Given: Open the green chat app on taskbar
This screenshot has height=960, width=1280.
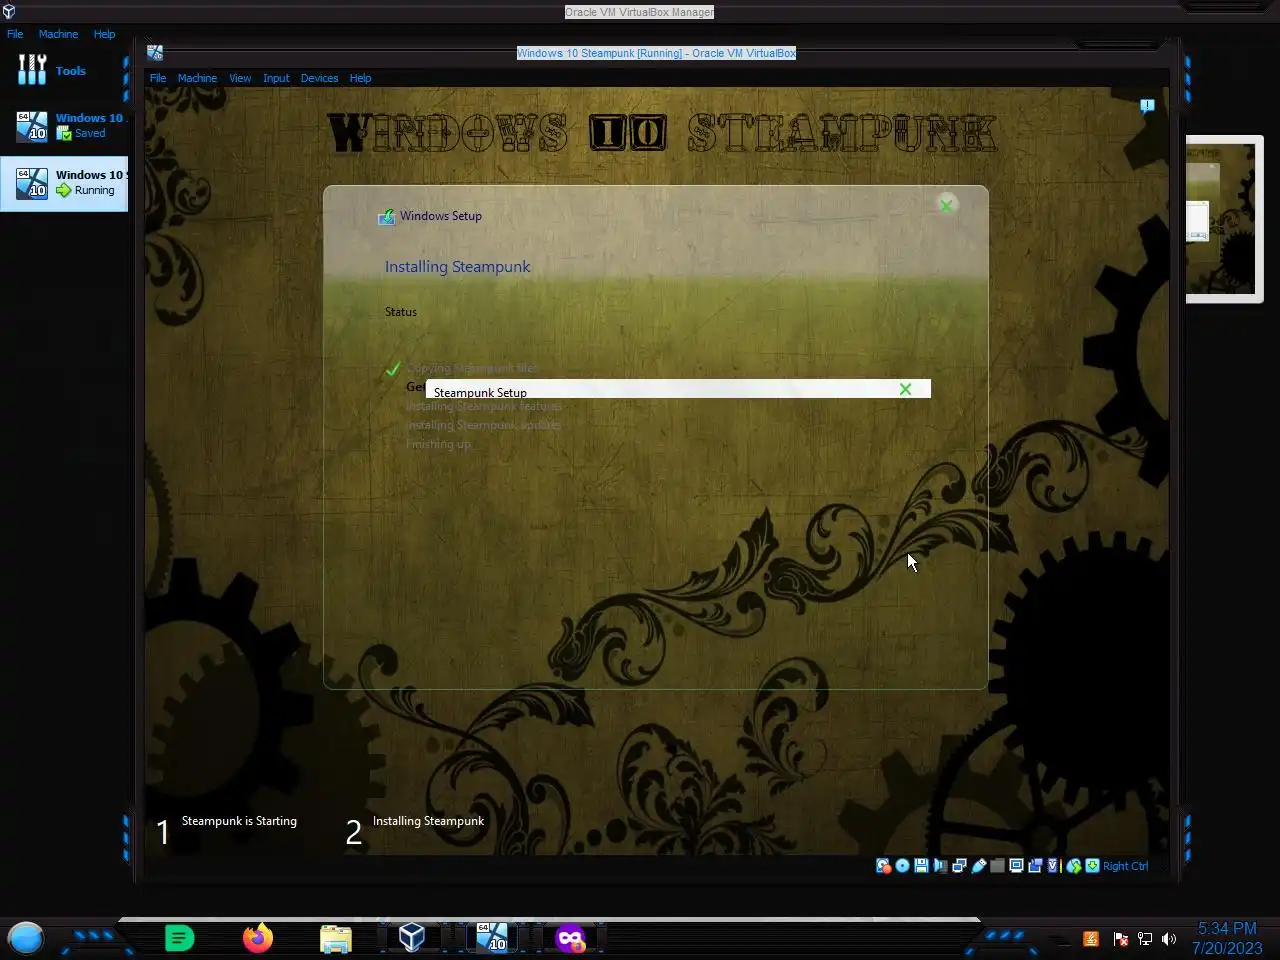Looking at the screenshot, I should point(179,938).
